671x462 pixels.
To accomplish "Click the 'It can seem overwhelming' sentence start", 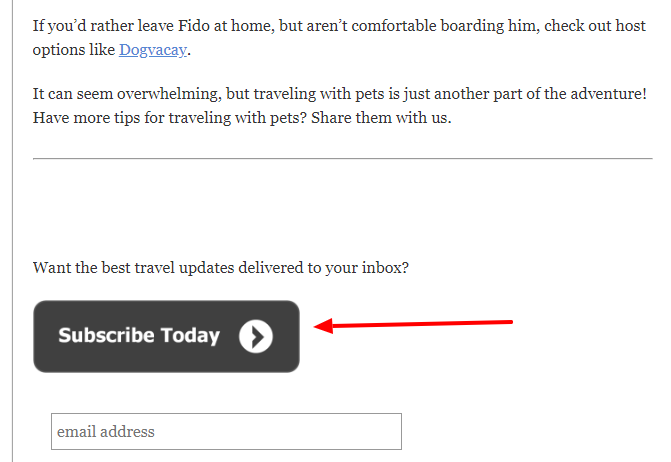I will 127,94.
